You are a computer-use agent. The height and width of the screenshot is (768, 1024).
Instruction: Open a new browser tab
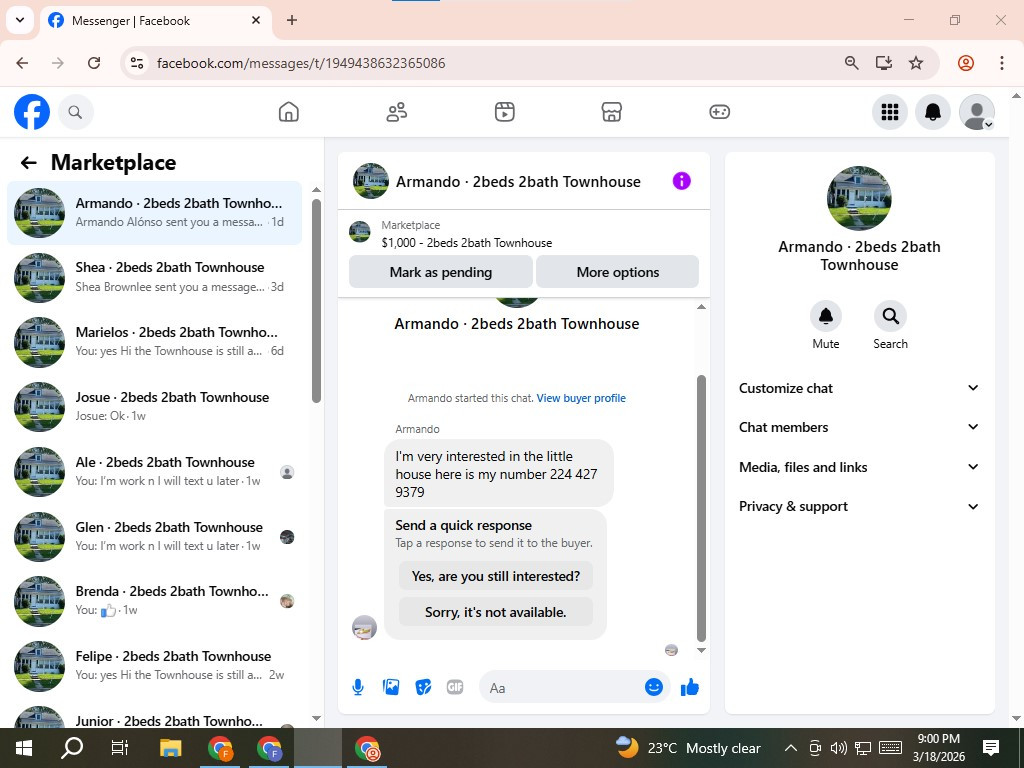(292, 20)
